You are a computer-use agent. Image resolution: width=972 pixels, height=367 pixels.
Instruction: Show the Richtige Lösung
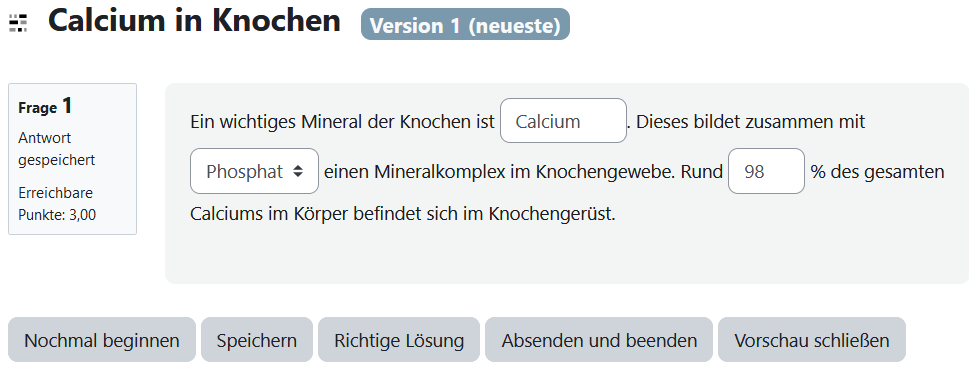[x=399, y=340]
